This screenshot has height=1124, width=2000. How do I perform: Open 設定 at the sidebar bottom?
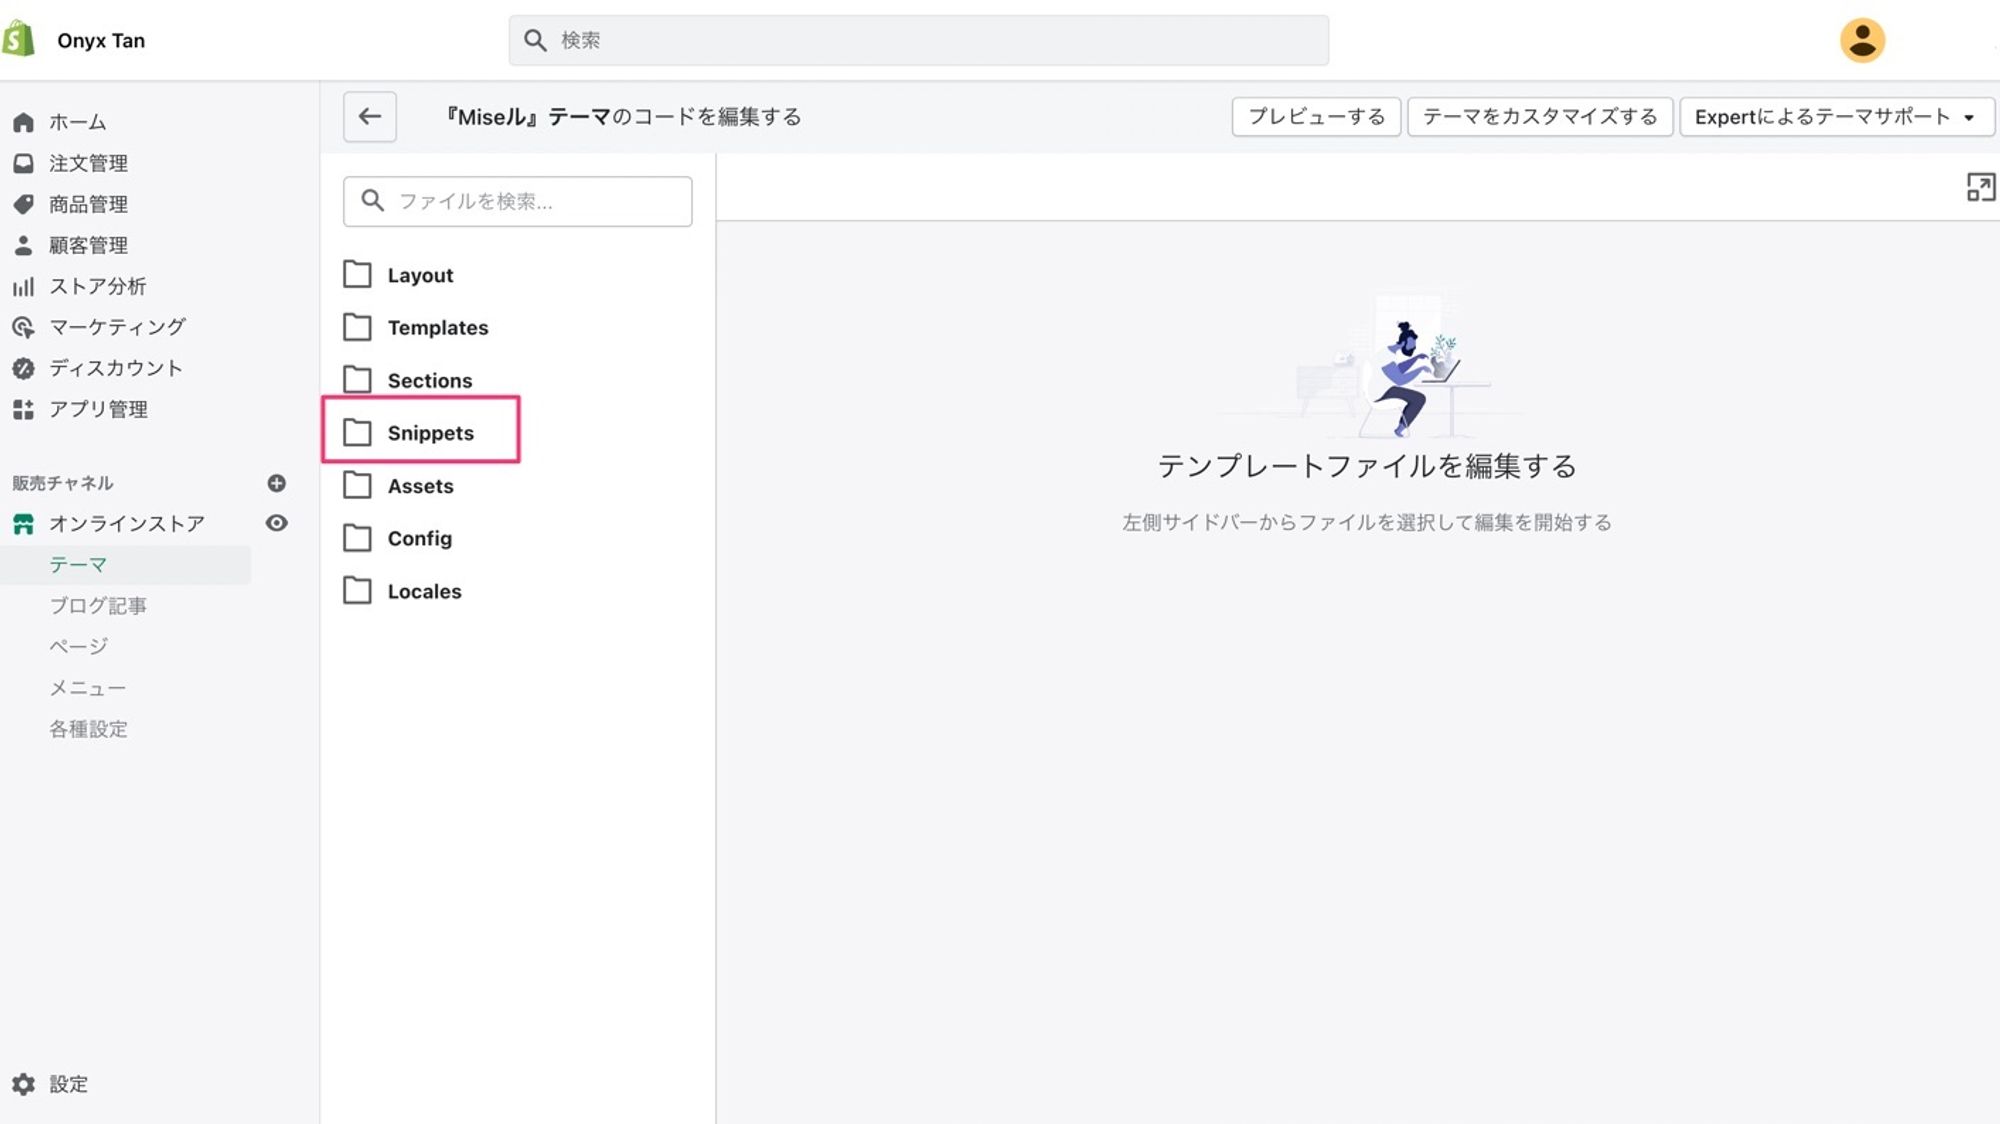[x=68, y=1084]
